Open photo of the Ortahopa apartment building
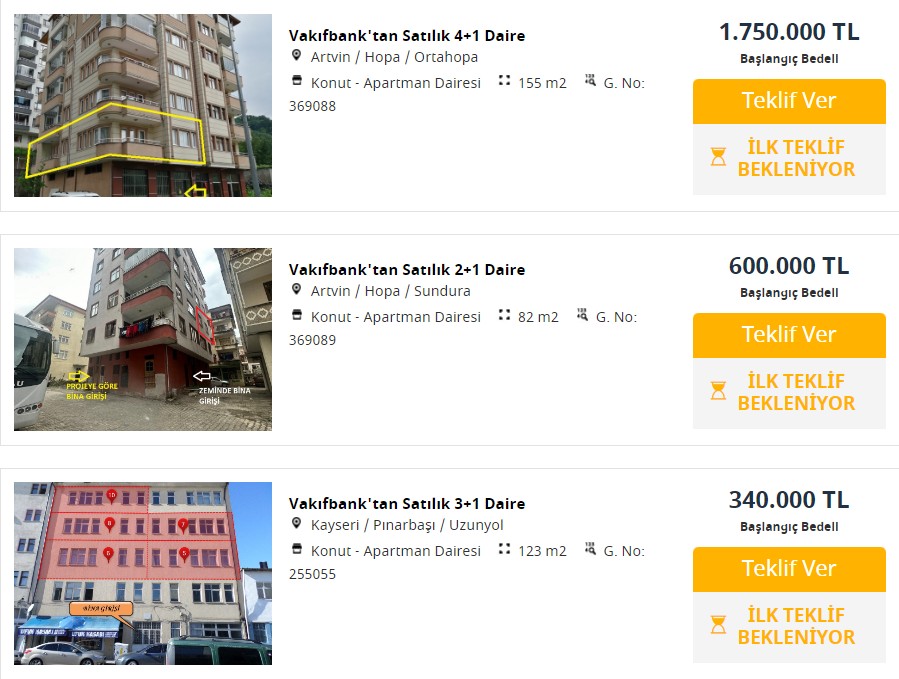 pyautogui.click(x=143, y=105)
